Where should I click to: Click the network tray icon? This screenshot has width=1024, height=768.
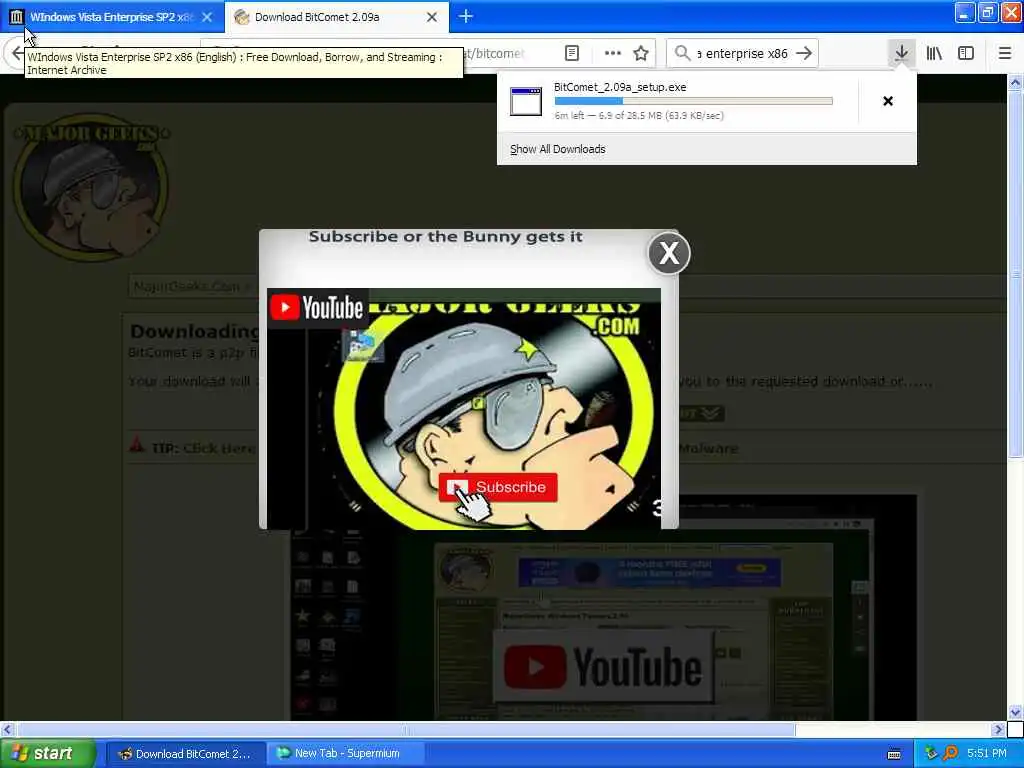[x=931, y=754]
